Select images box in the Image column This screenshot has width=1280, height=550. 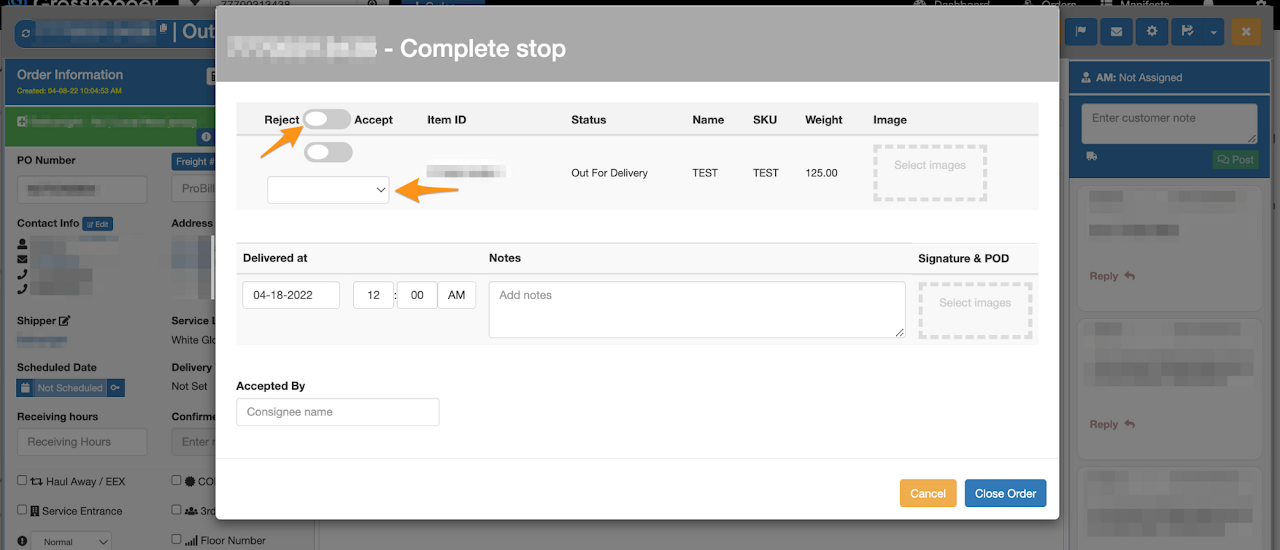point(930,173)
